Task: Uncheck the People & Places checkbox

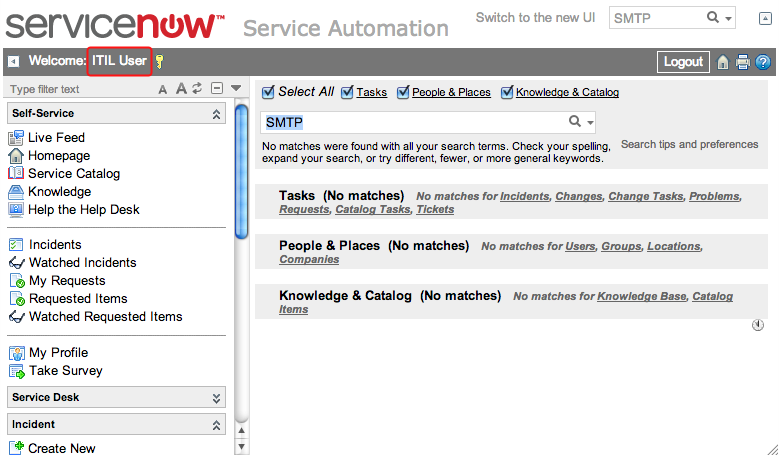Action: click(x=403, y=92)
